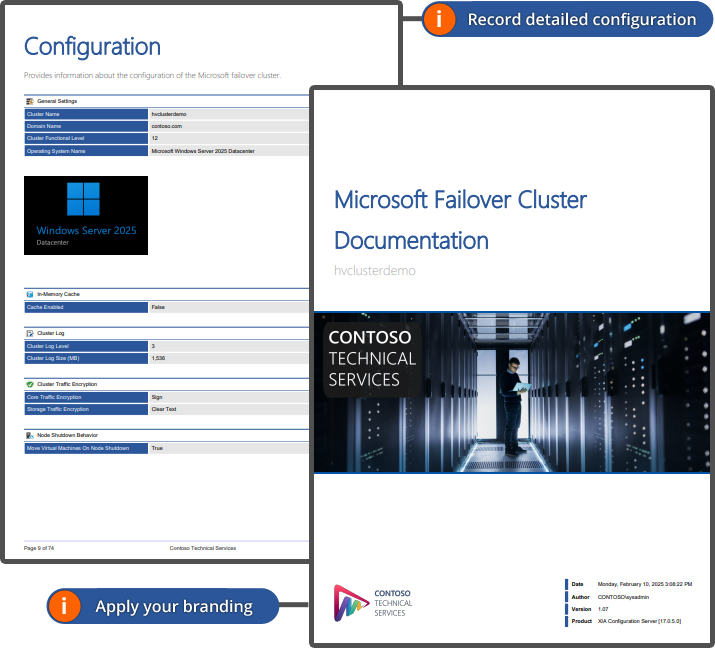The height and width of the screenshot is (648, 715).
Task: Click the contoso.com value
Action: 166,126
